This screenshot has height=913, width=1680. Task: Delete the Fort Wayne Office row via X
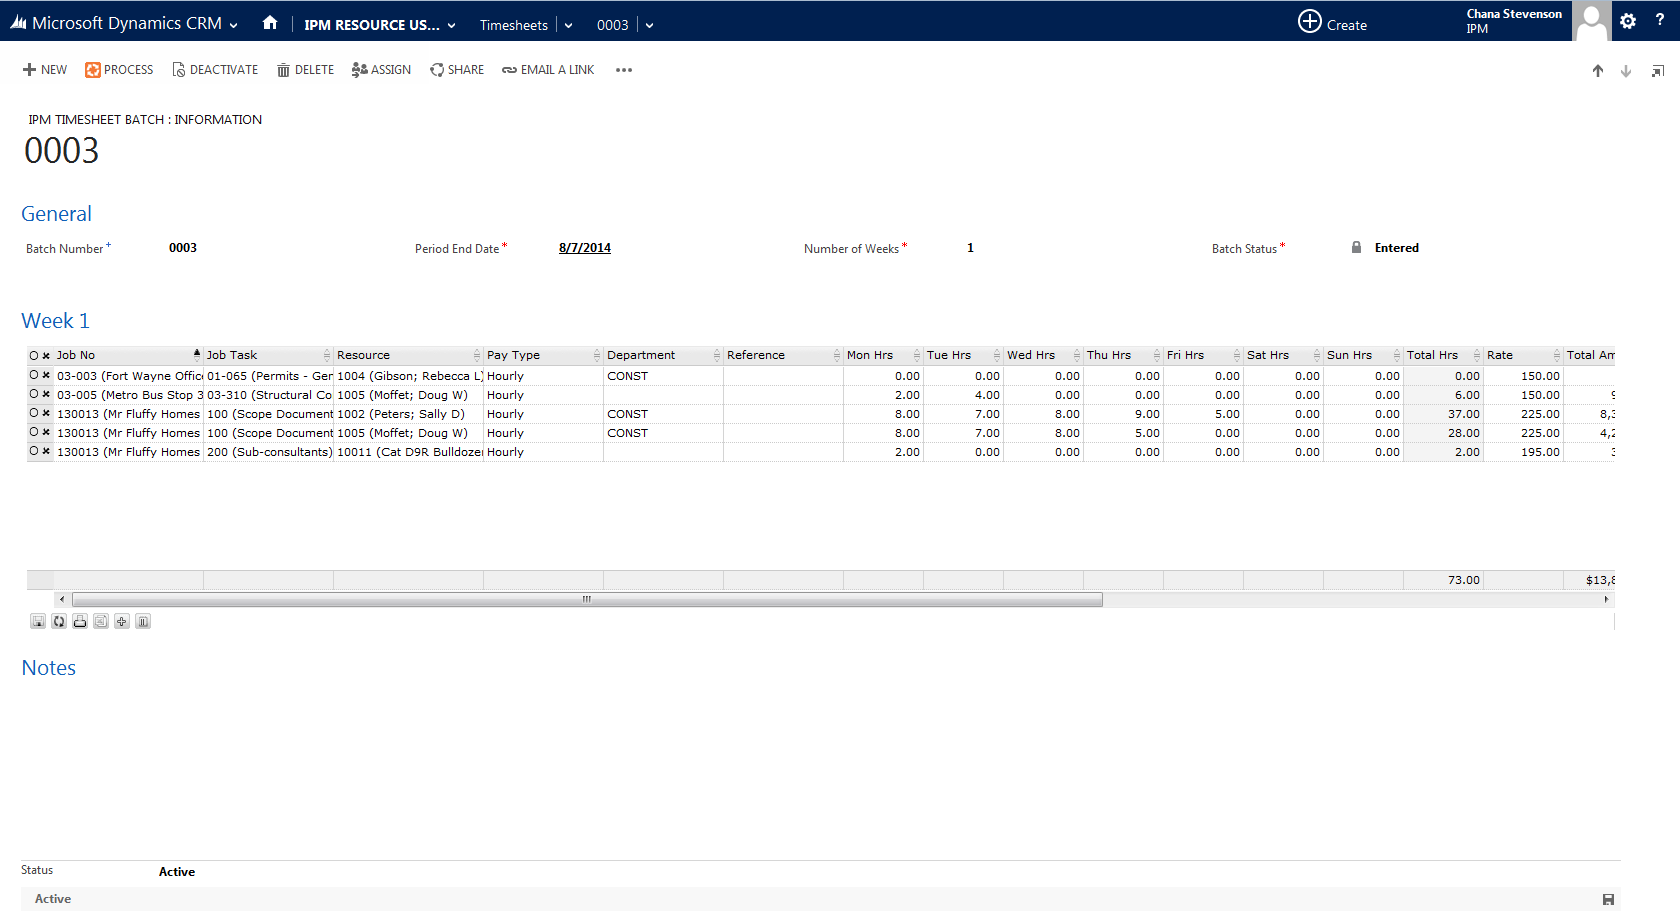point(46,376)
